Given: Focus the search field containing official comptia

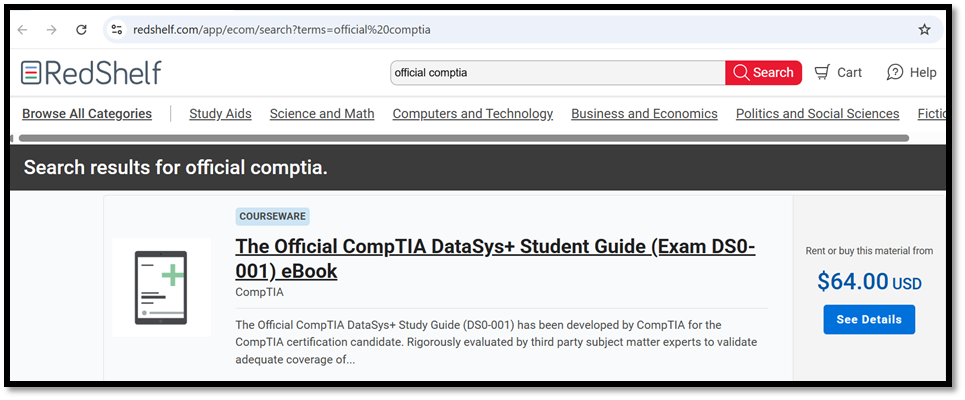Looking at the screenshot, I should coord(558,73).
